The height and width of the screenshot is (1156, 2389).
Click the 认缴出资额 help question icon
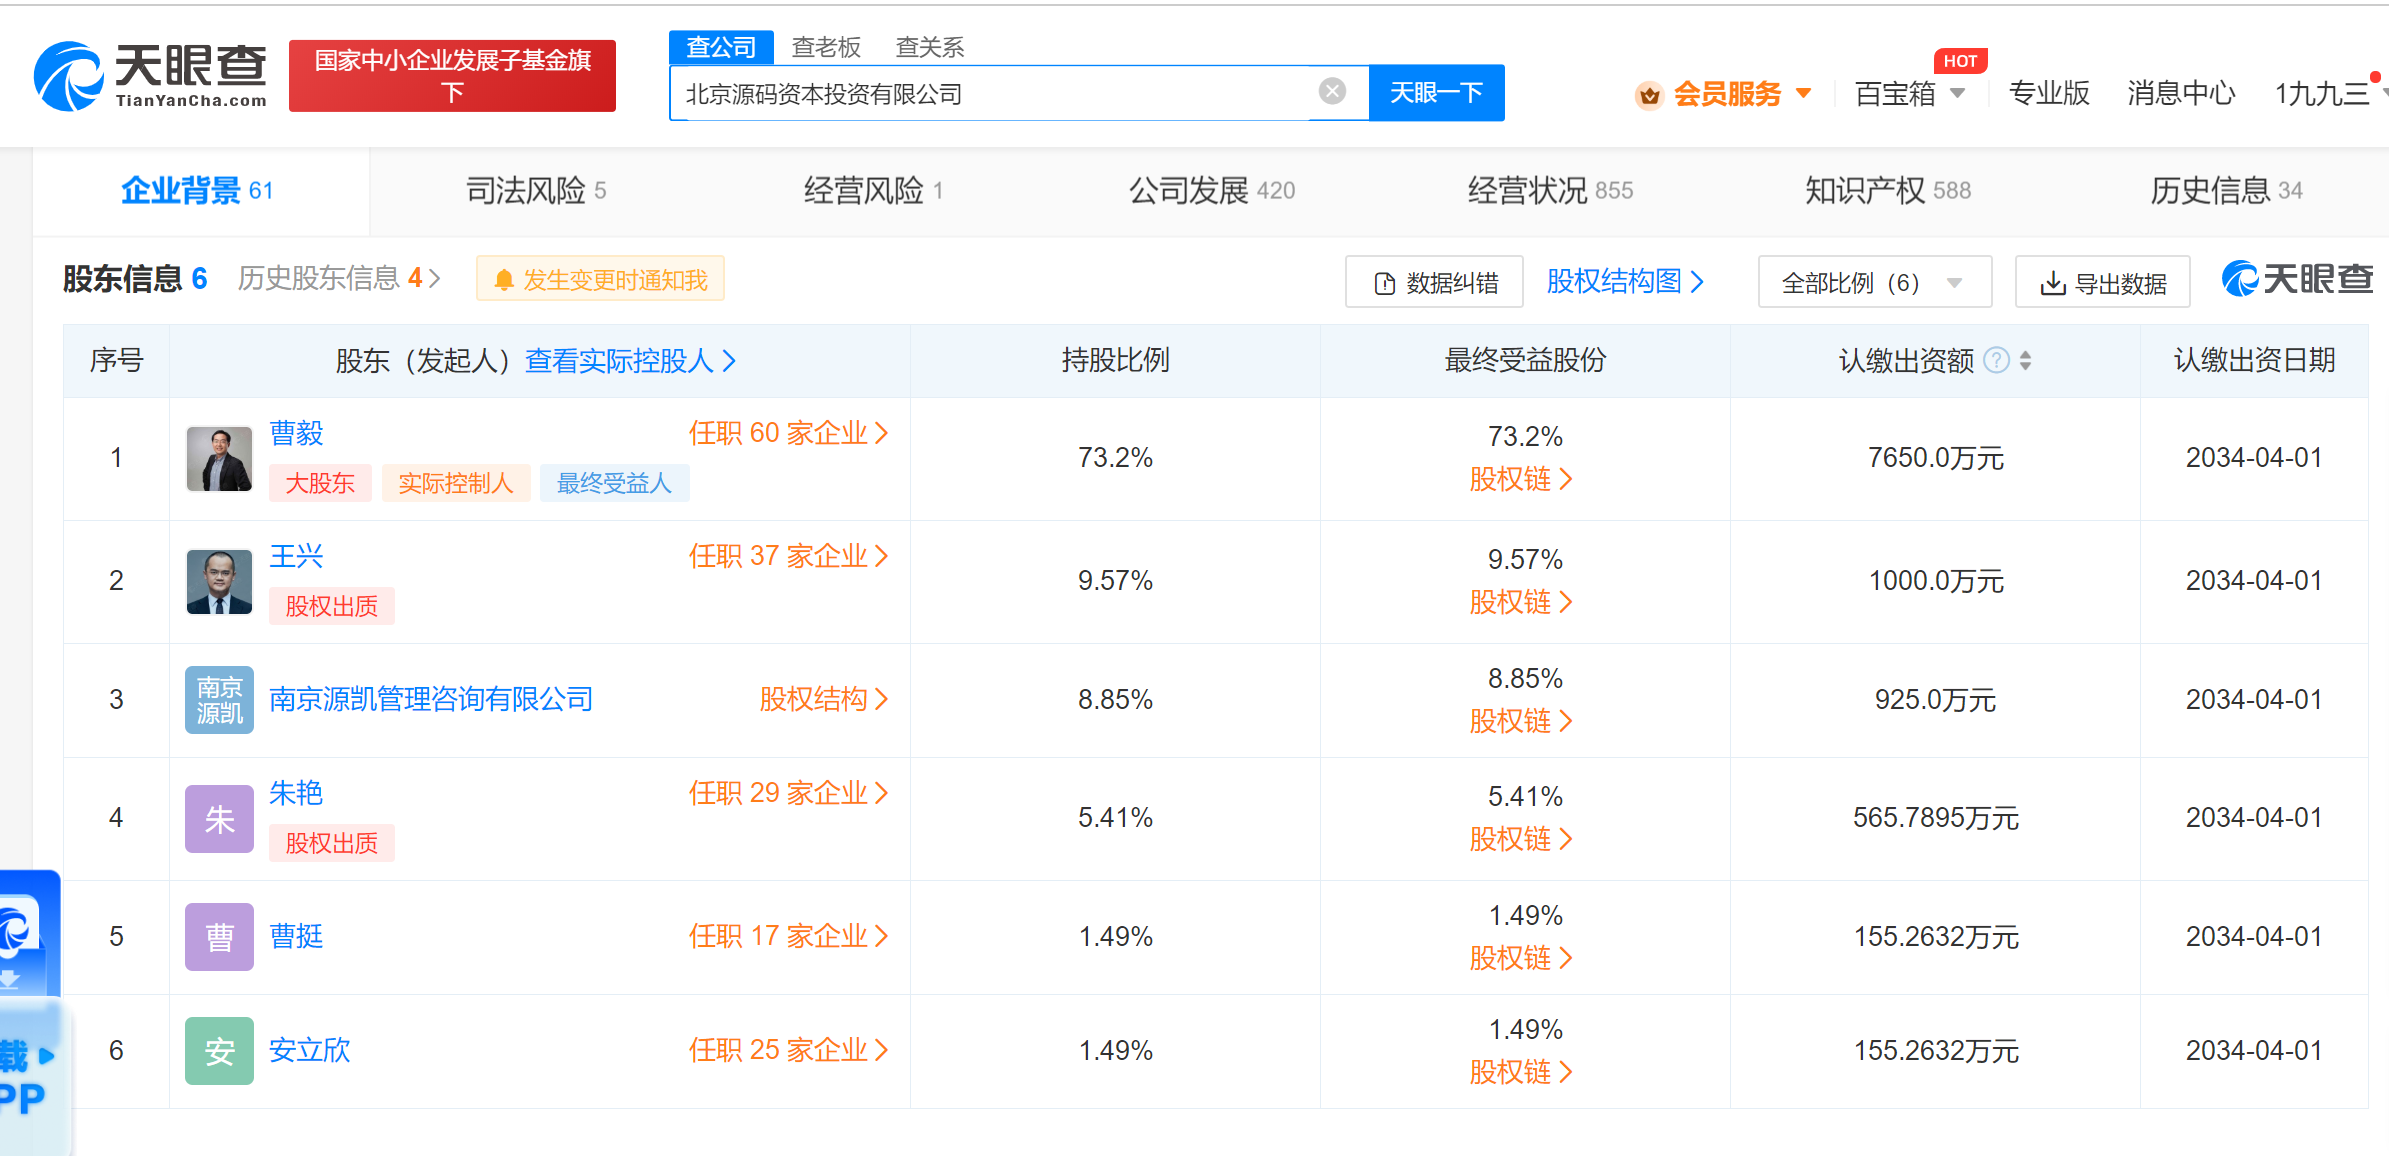coord(1996,360)
